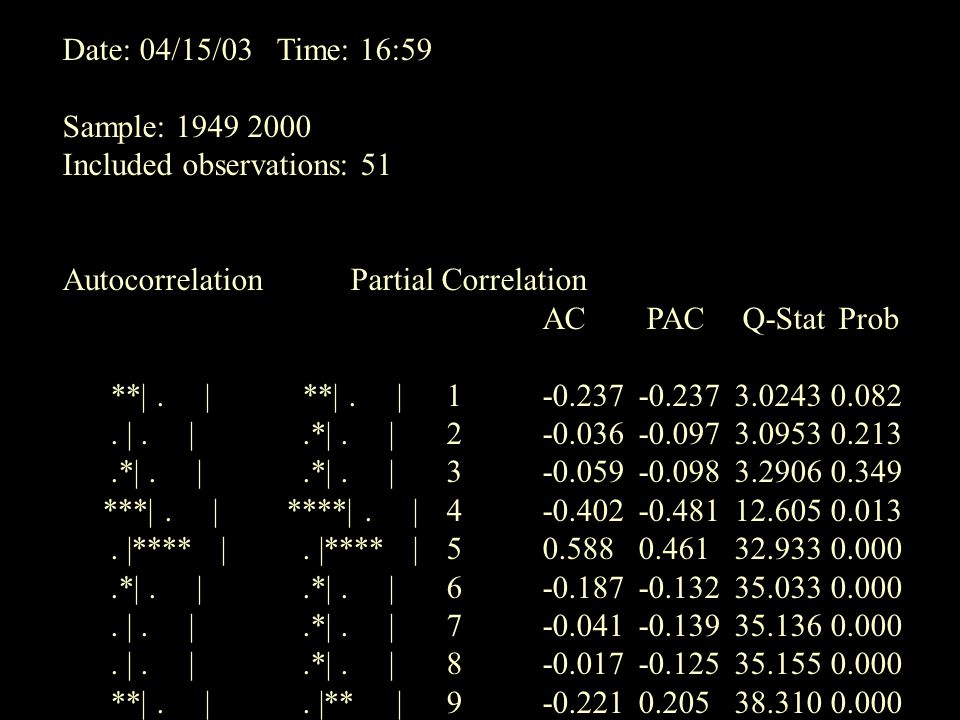Click Q-Stat value 35.033

778,588
